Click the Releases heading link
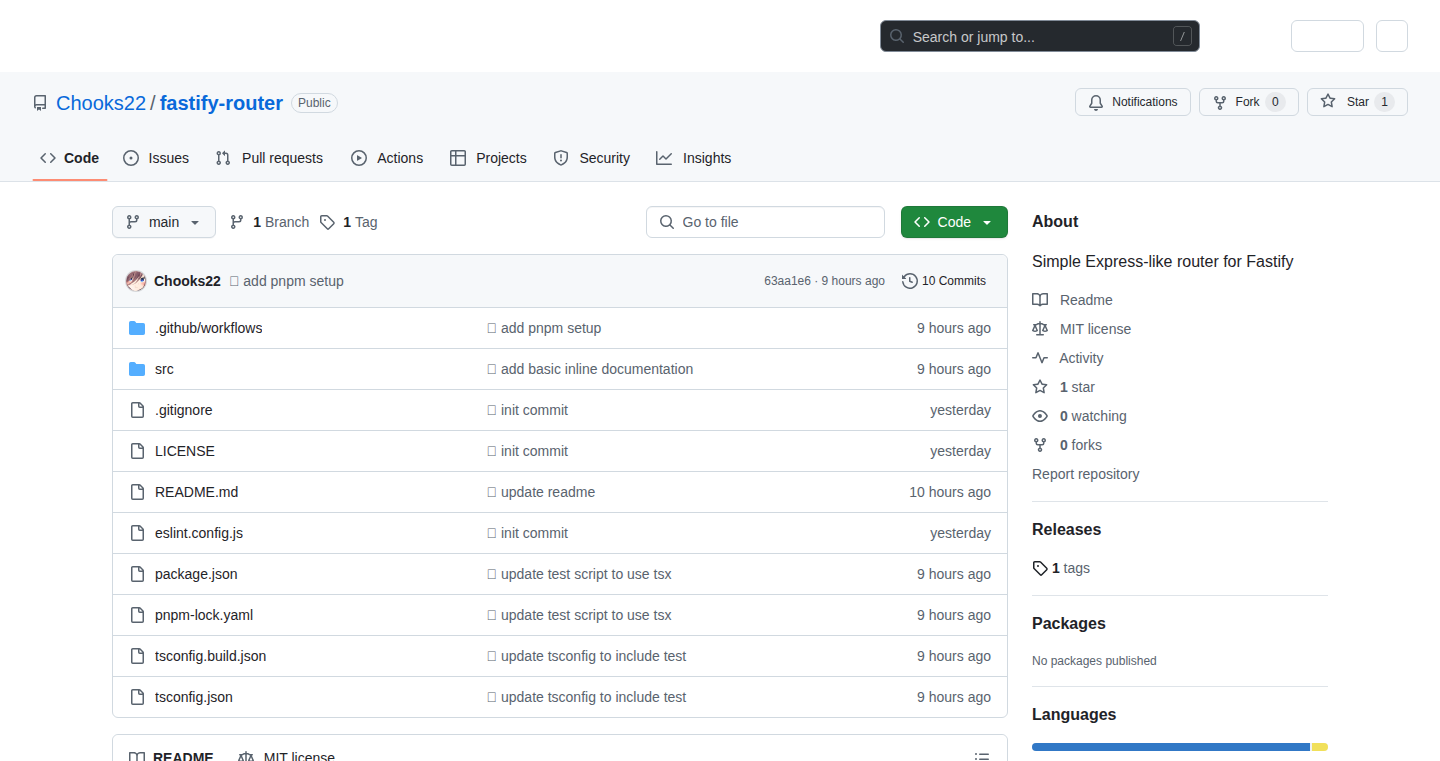Image resolution: width=1440 pixels, height=761 pixels. point(1066,529)
